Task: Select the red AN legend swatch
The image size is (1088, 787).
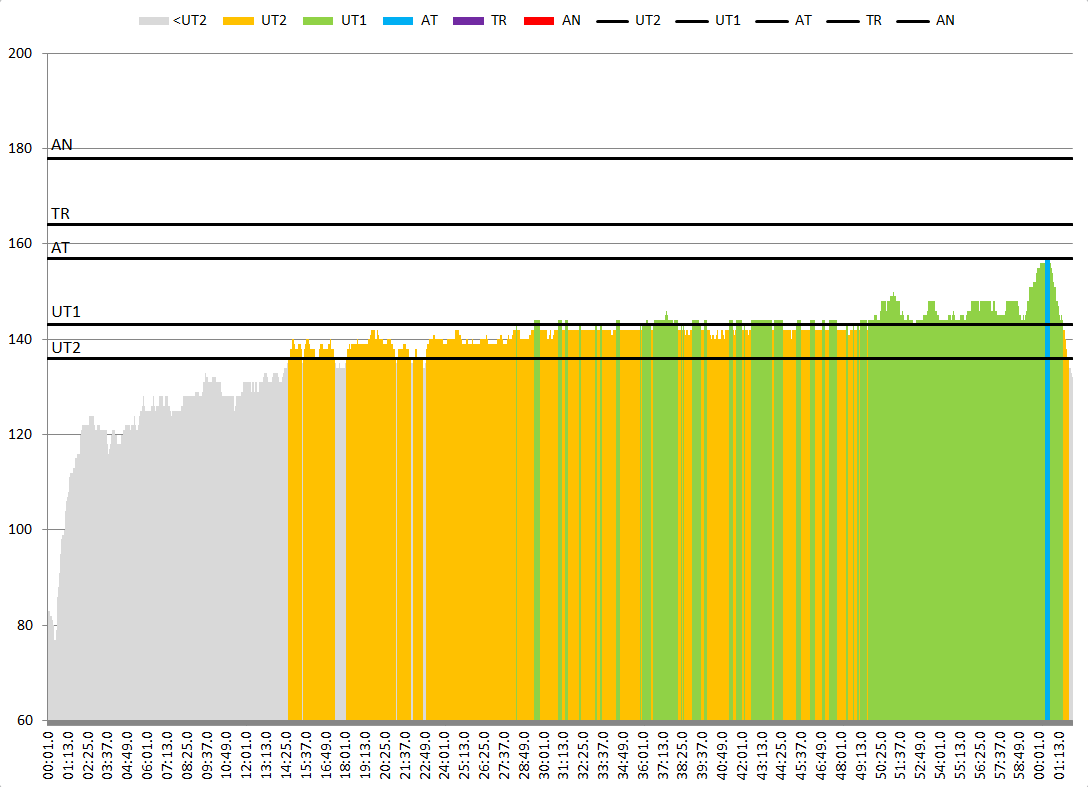Action: coord(540,20)
